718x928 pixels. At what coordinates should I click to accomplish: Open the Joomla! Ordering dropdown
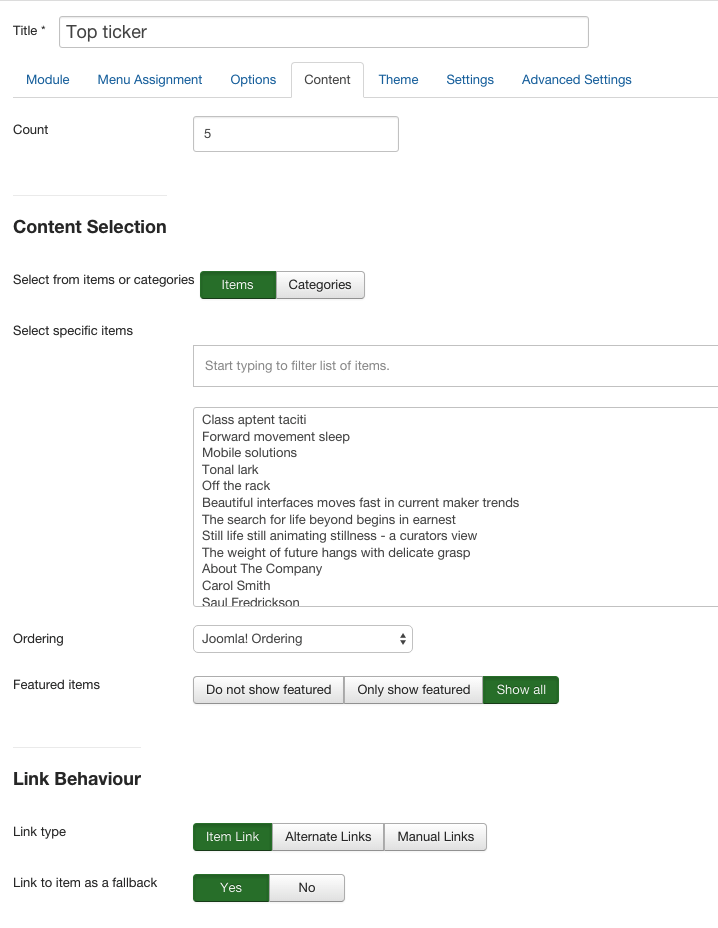click(302, 639)
